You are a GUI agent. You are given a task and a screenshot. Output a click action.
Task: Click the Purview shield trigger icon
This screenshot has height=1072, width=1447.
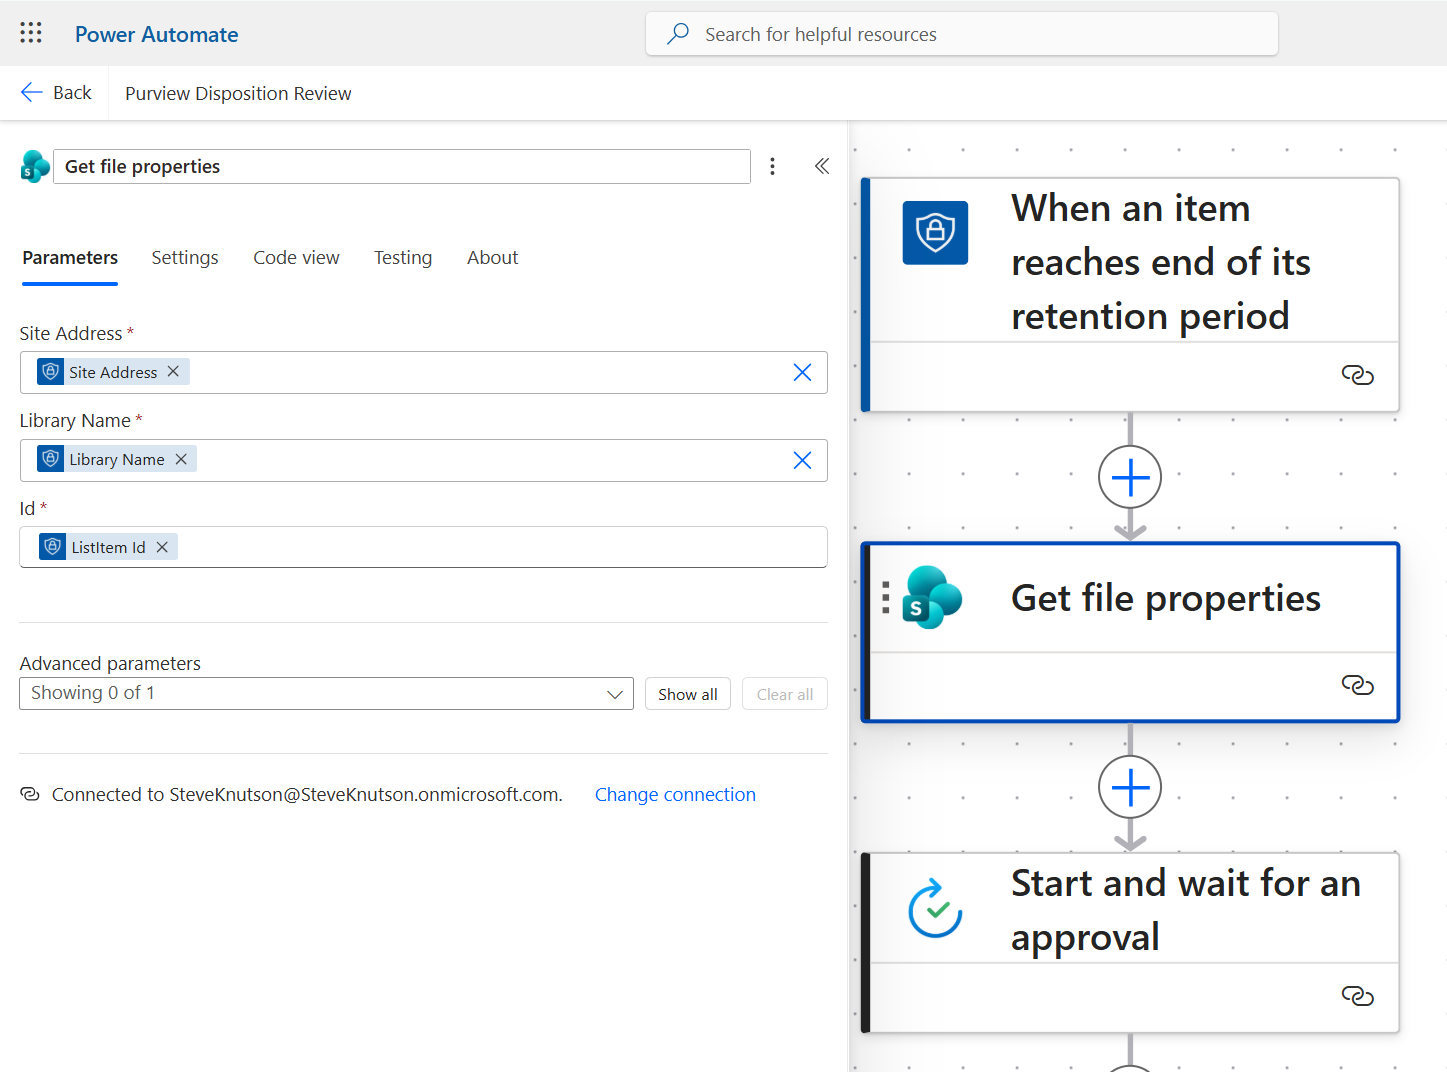pyautogui.click(x=935, y=233)
